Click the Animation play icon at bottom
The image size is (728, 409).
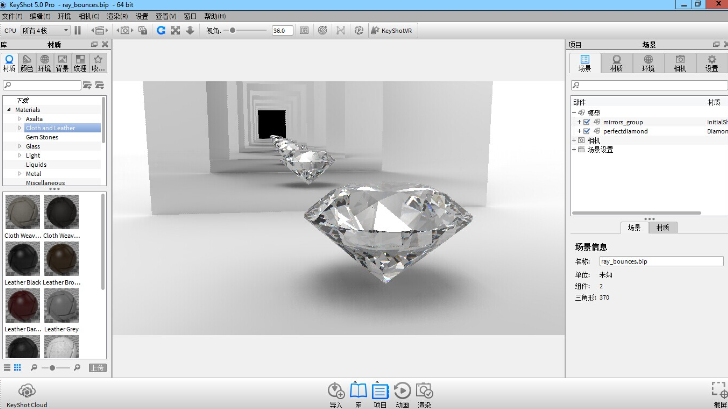coord(402,391)
